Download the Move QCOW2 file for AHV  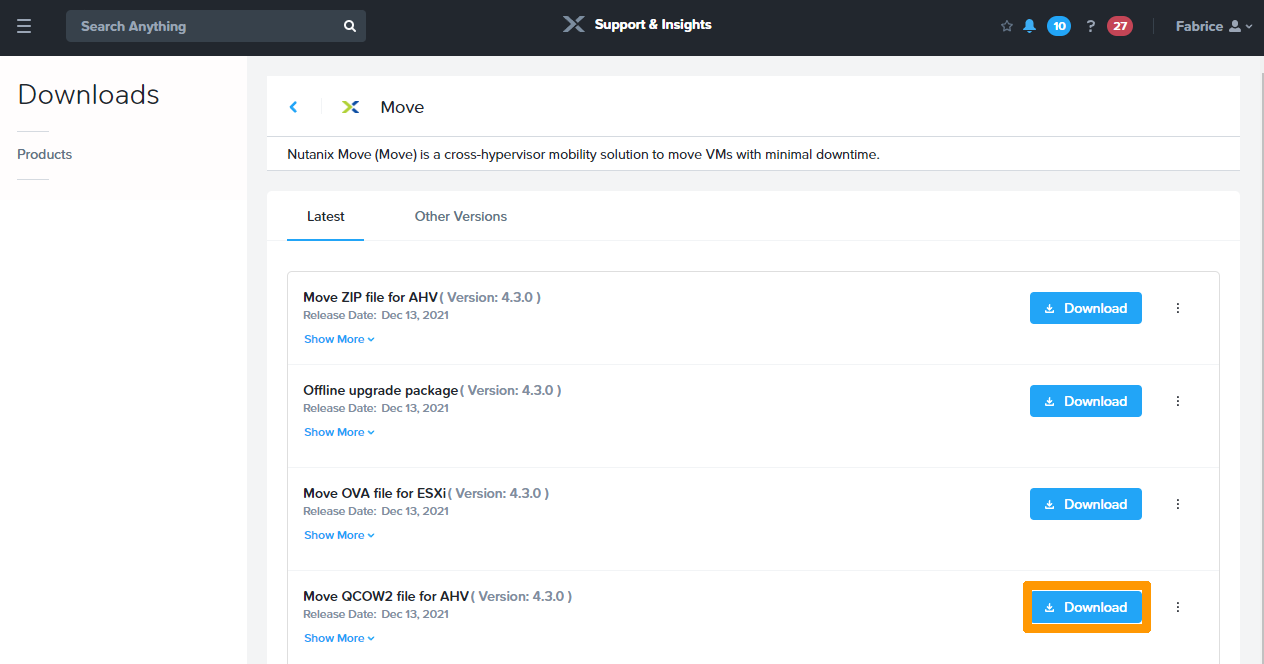coord(1086,607)
